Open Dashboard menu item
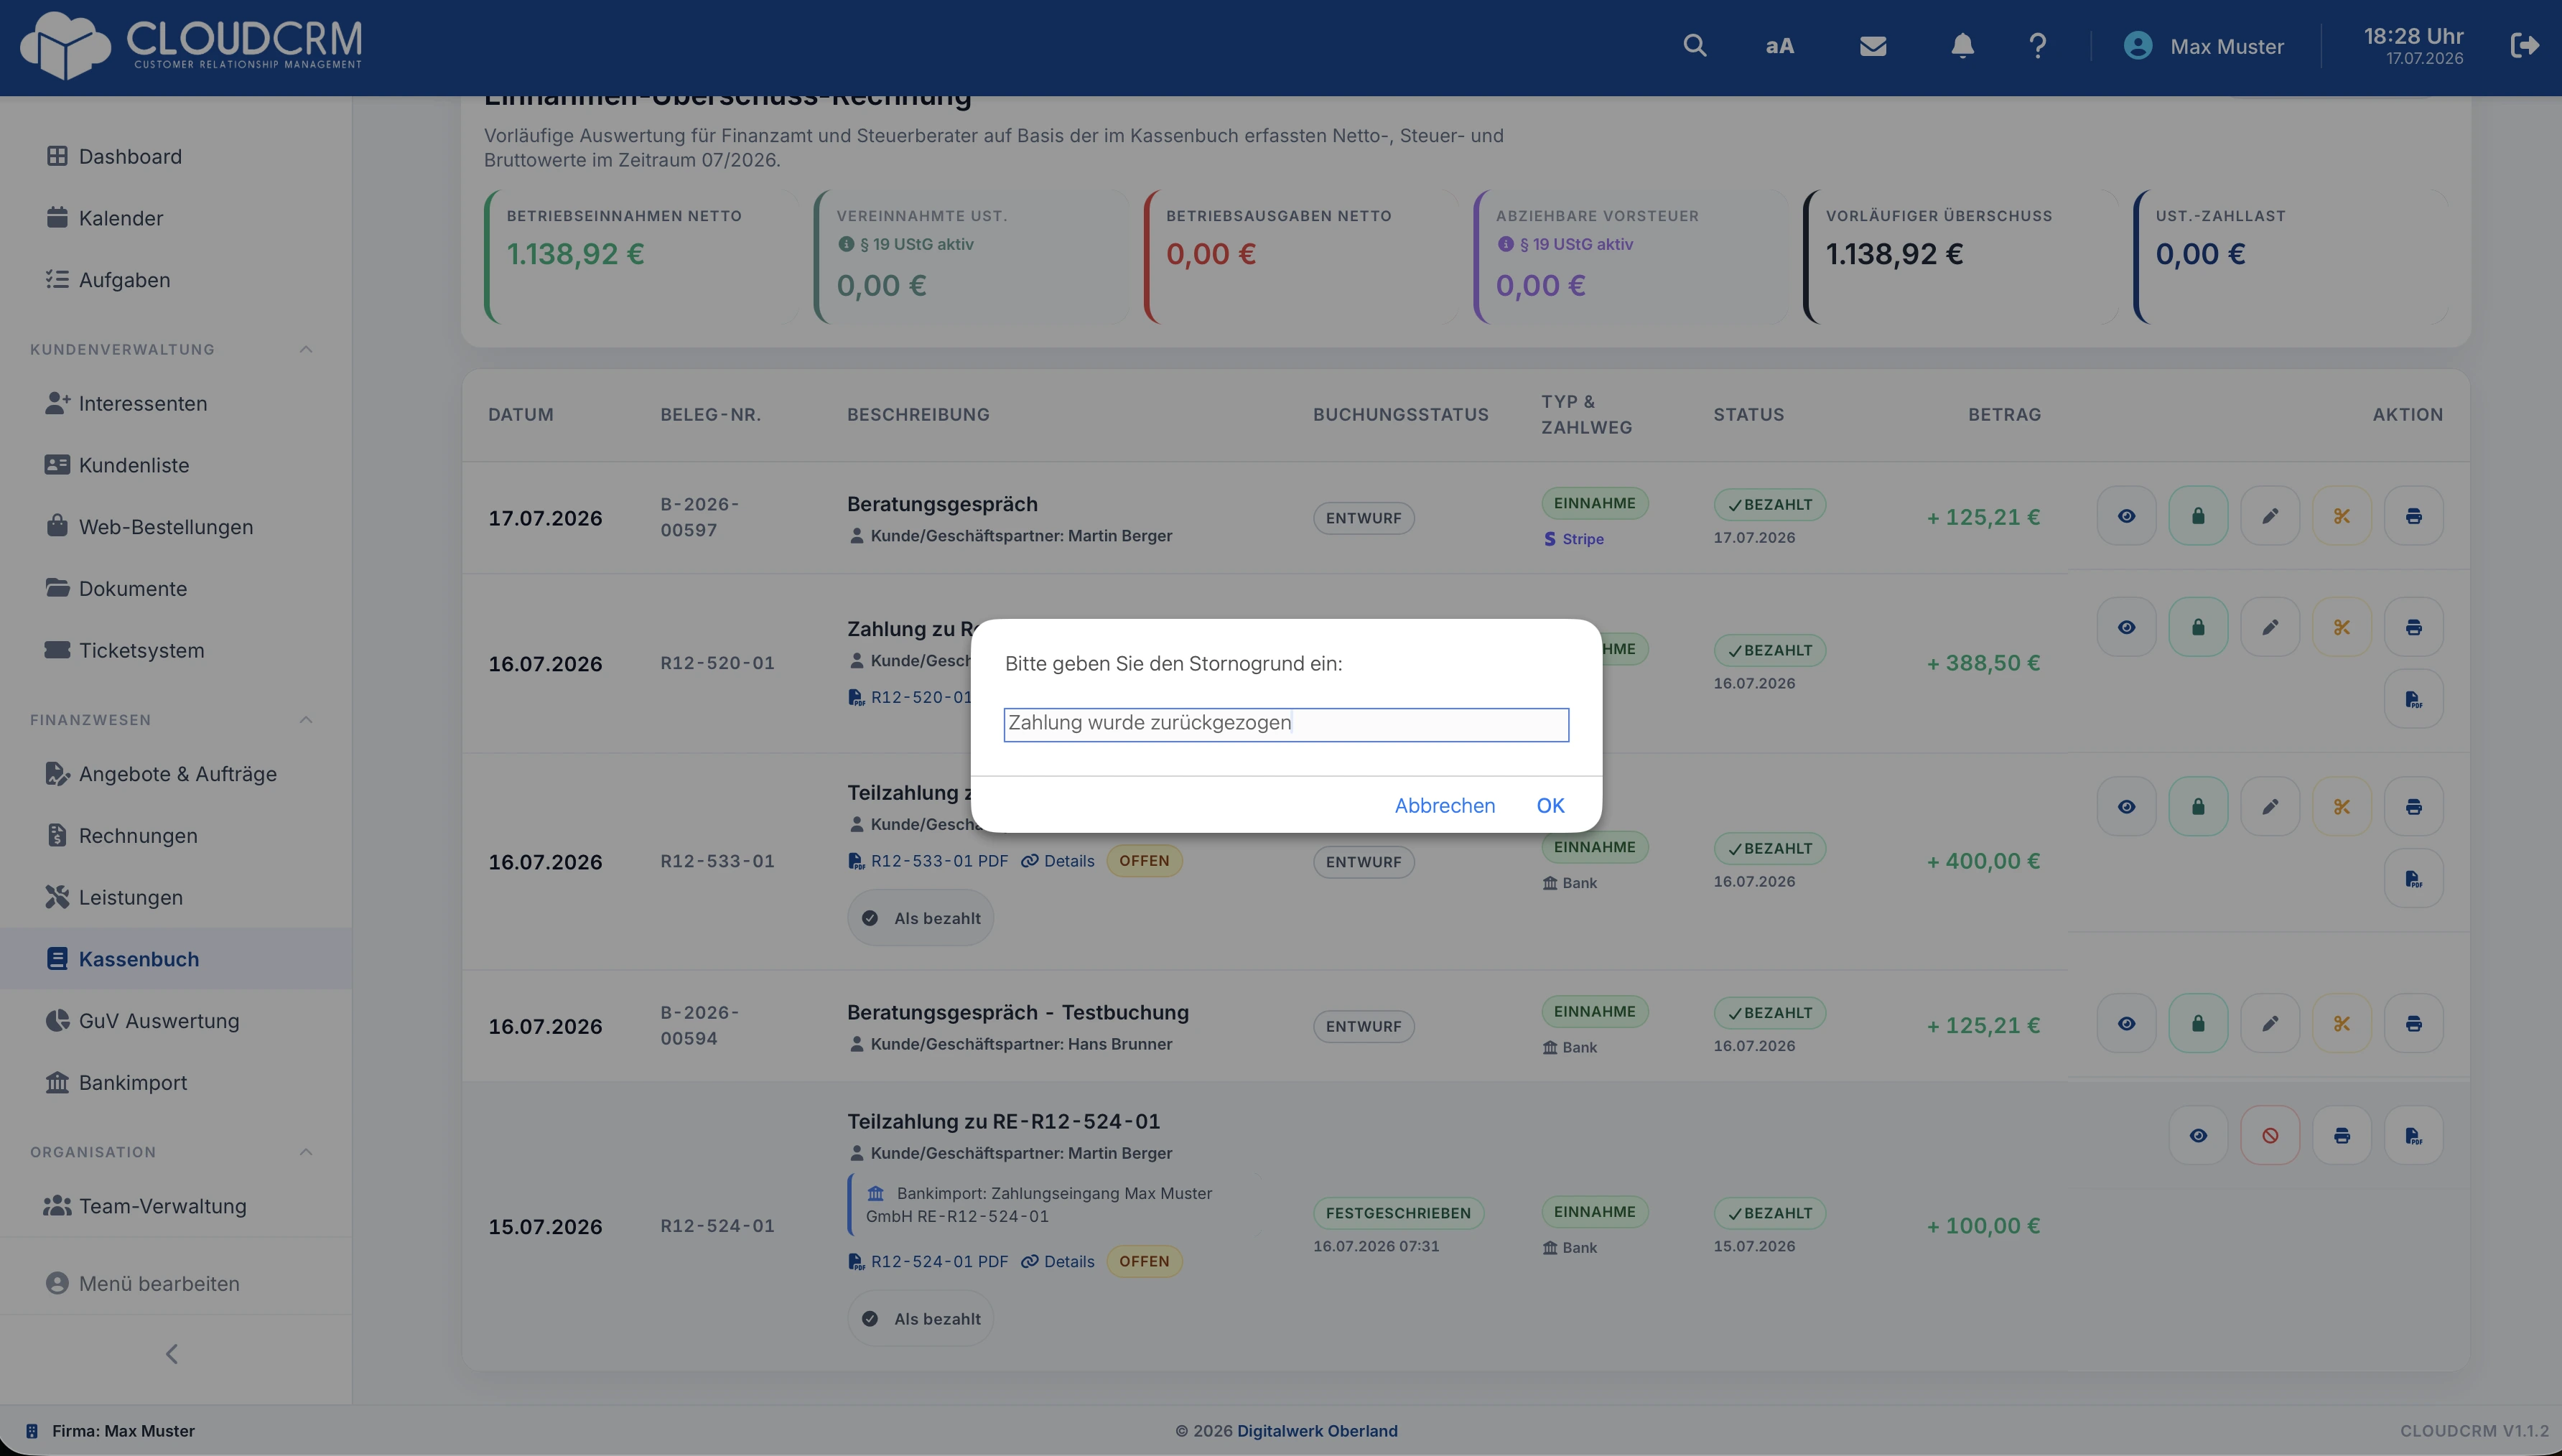The width and height of the screenshot is (2562, 1456). pos(175,156)
